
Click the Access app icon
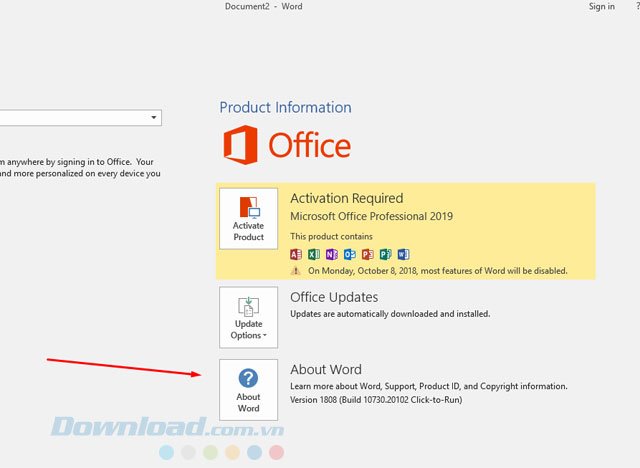(296, 254)
